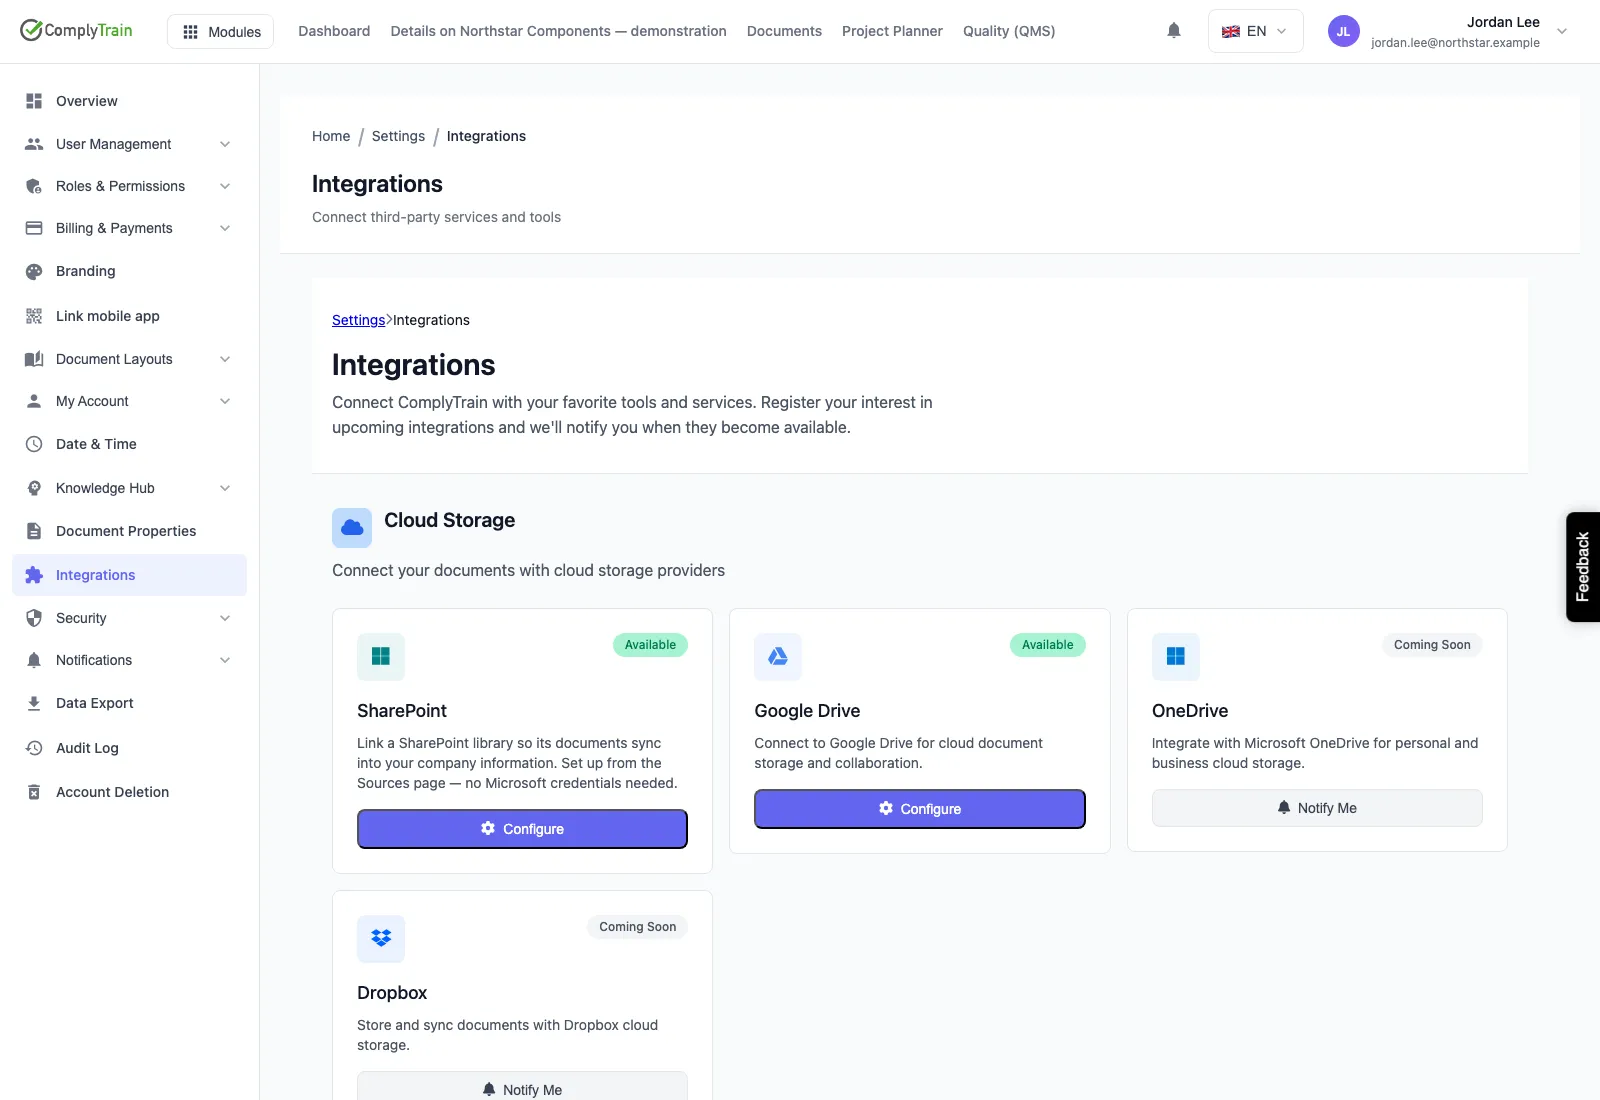Expand Document Layouts chevron

point(225,359)
